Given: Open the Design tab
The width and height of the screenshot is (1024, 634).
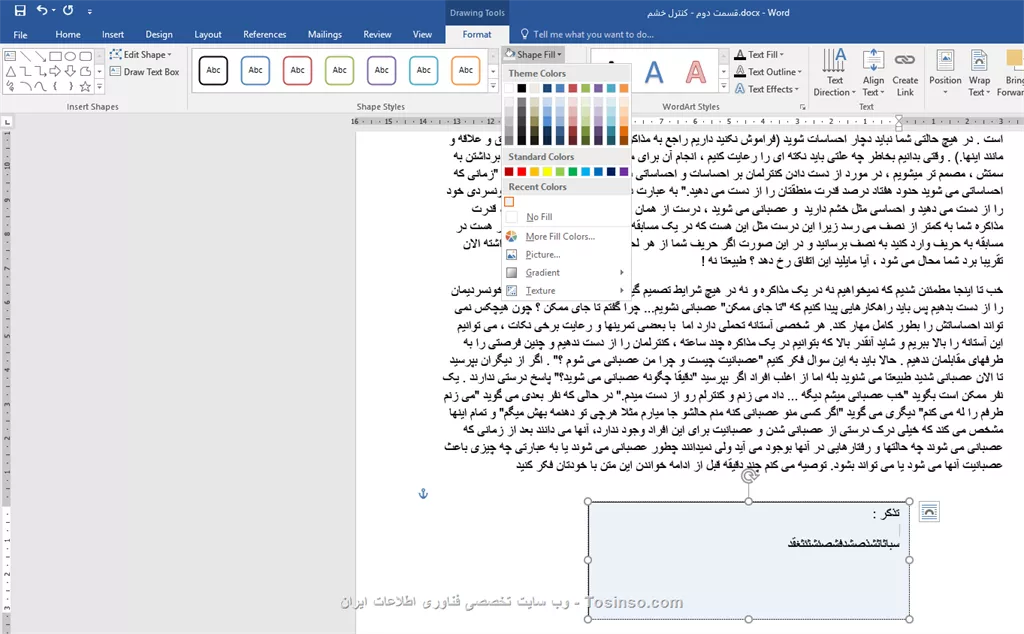Looking at the screenshot, I should coord(159,35).
